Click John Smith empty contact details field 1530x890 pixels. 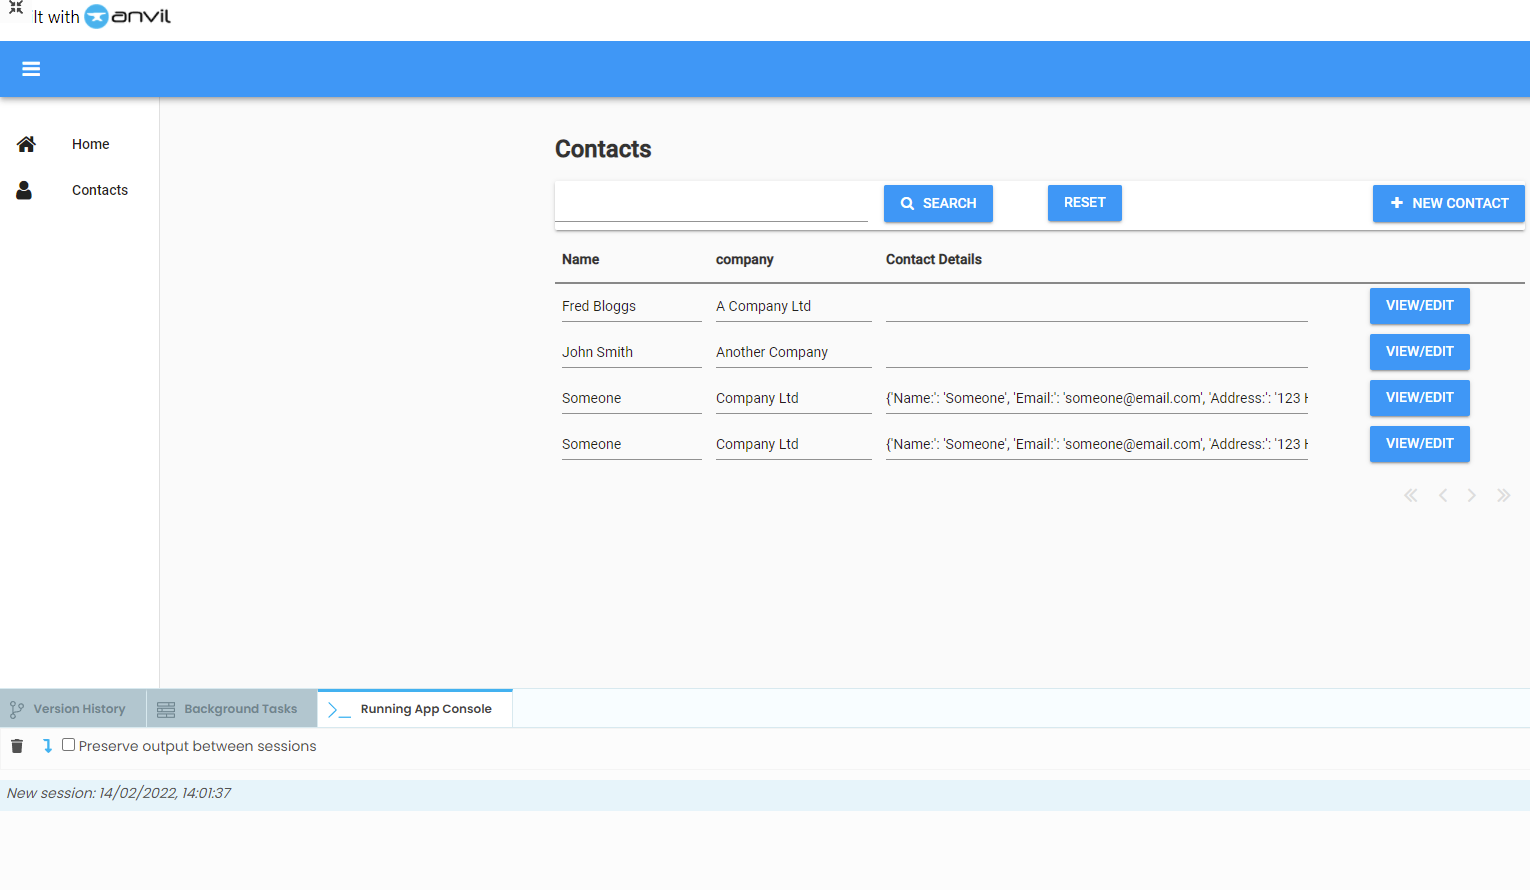click(x=1096, y=352)
